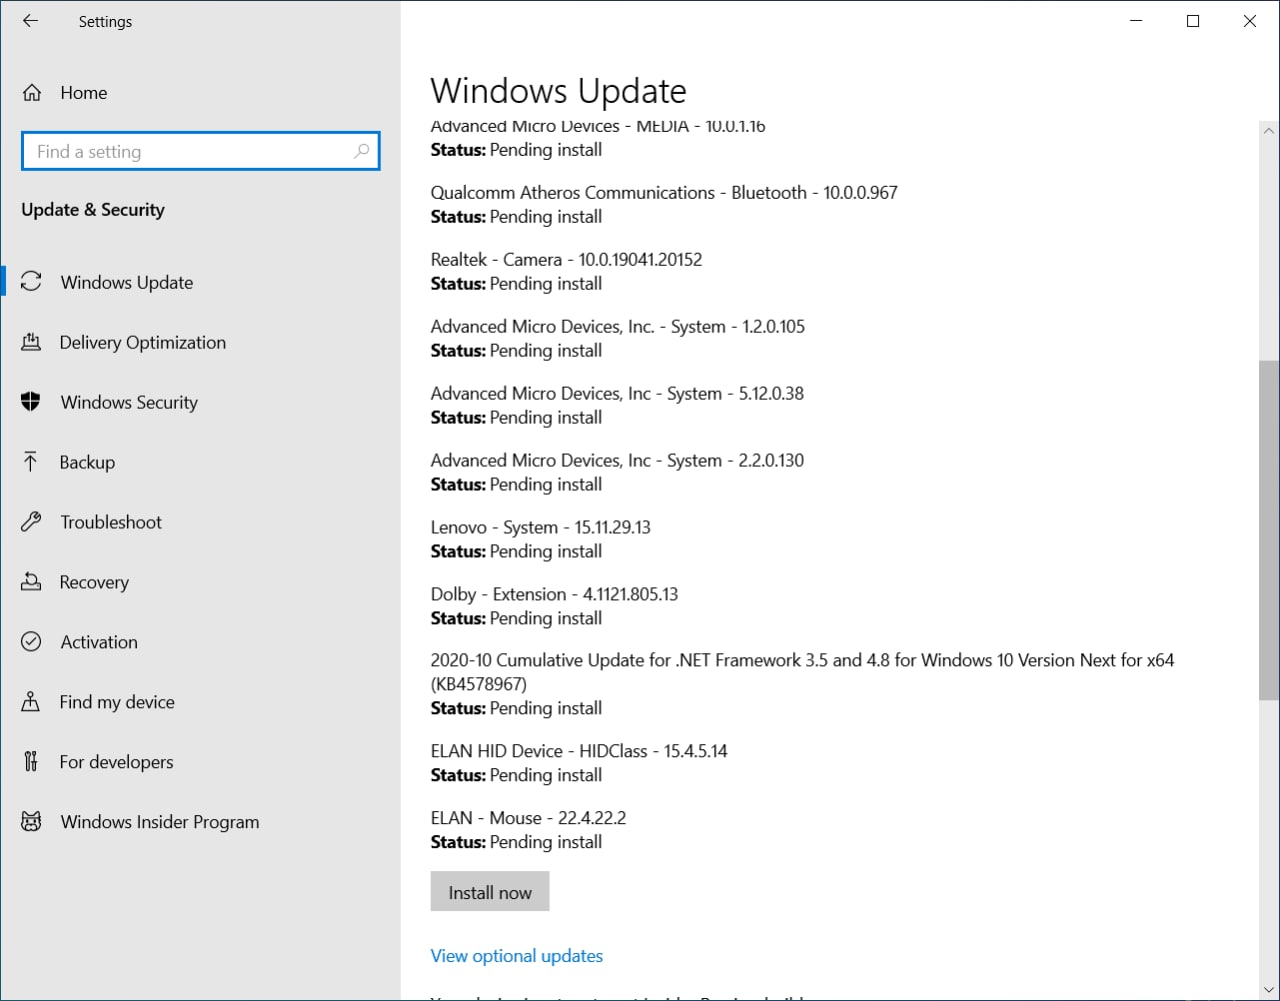The height and width of the screenshot is (1001, 1280).
Task: Click AMD System 2.2.0.130 update entry
Action: (617, 461)
